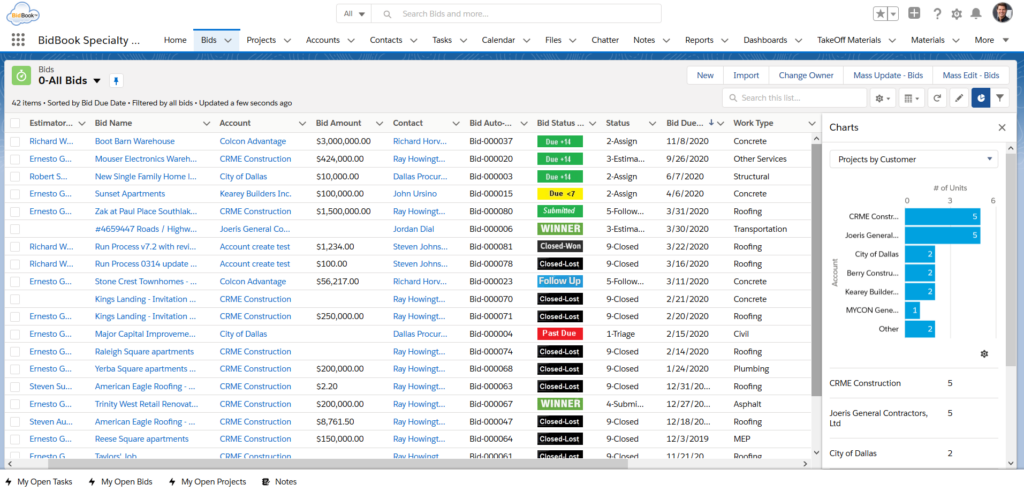
Task: Open the Account column menu chevron
Action: 302,123
